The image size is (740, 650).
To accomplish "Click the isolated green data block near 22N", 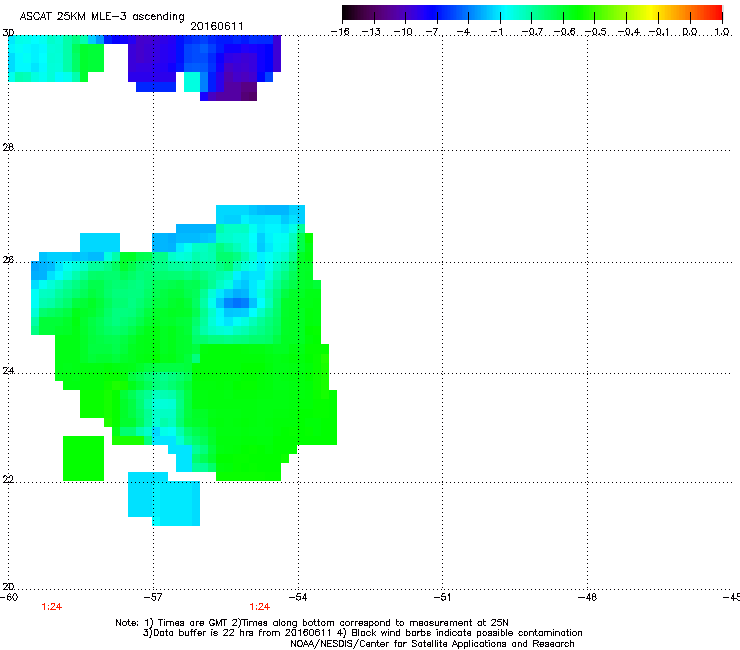I will point(84,458).
